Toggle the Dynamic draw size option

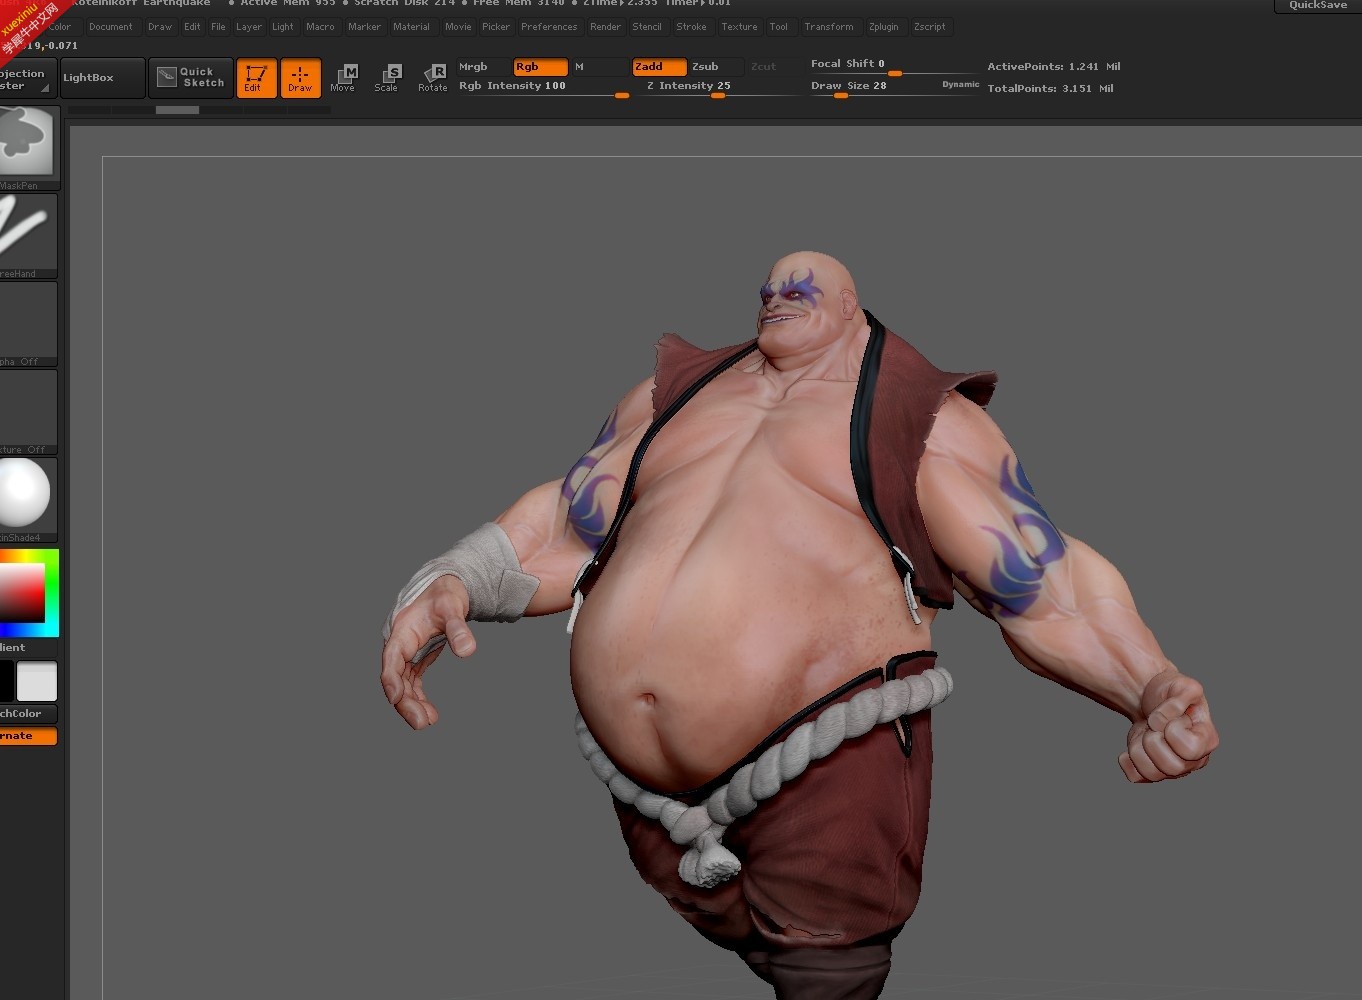(x=960, y=84)
